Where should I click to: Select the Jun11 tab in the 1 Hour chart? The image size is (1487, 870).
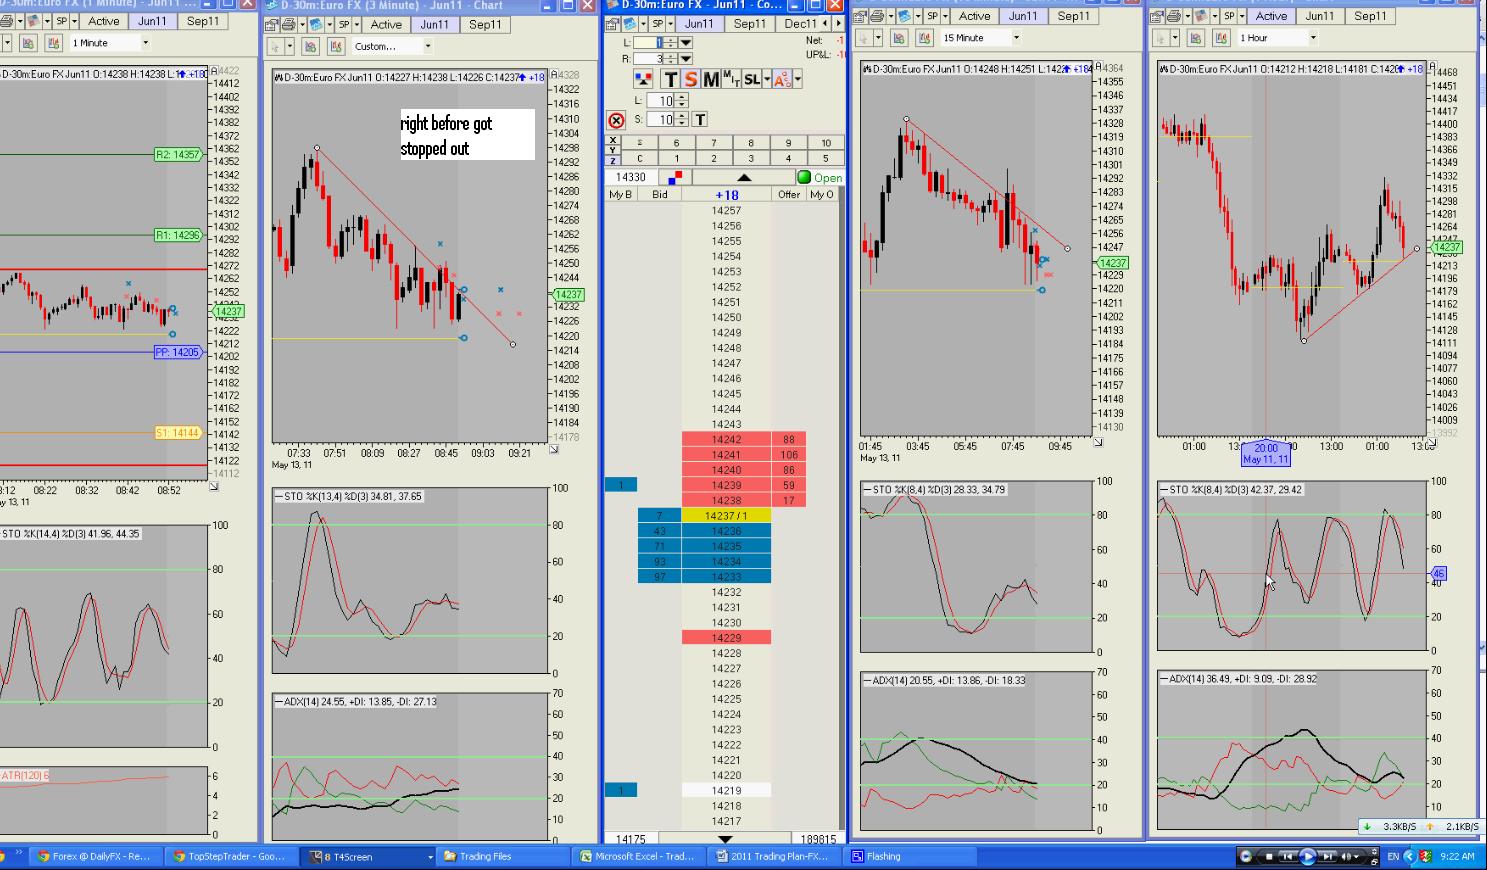(1319, 16)
